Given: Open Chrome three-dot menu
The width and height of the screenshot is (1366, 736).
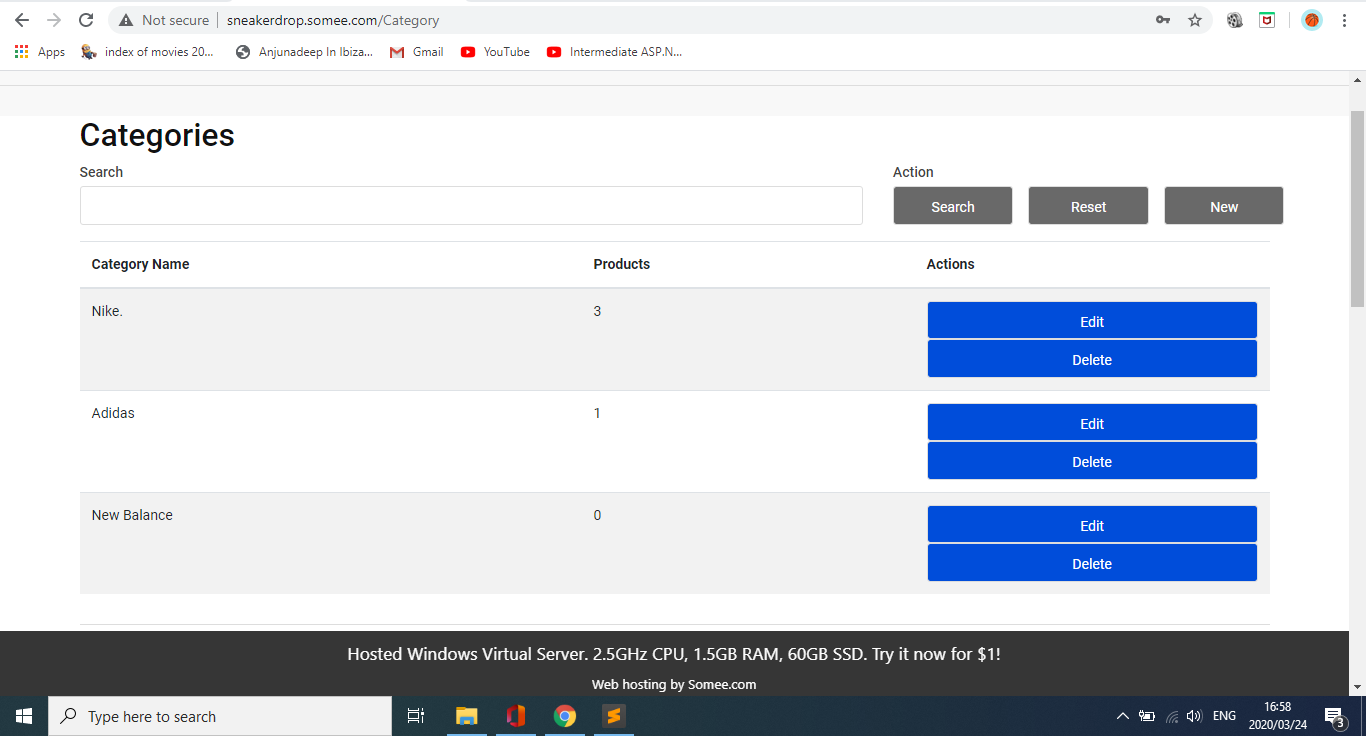Looking at the screenshot, I should pos(1345,20).
